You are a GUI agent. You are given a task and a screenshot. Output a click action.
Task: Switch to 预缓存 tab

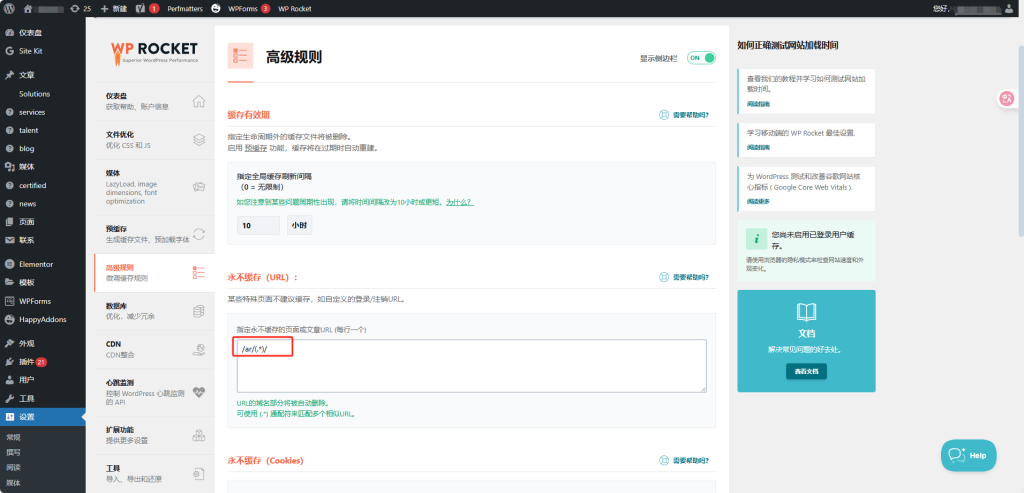click(x=154, y=234)
